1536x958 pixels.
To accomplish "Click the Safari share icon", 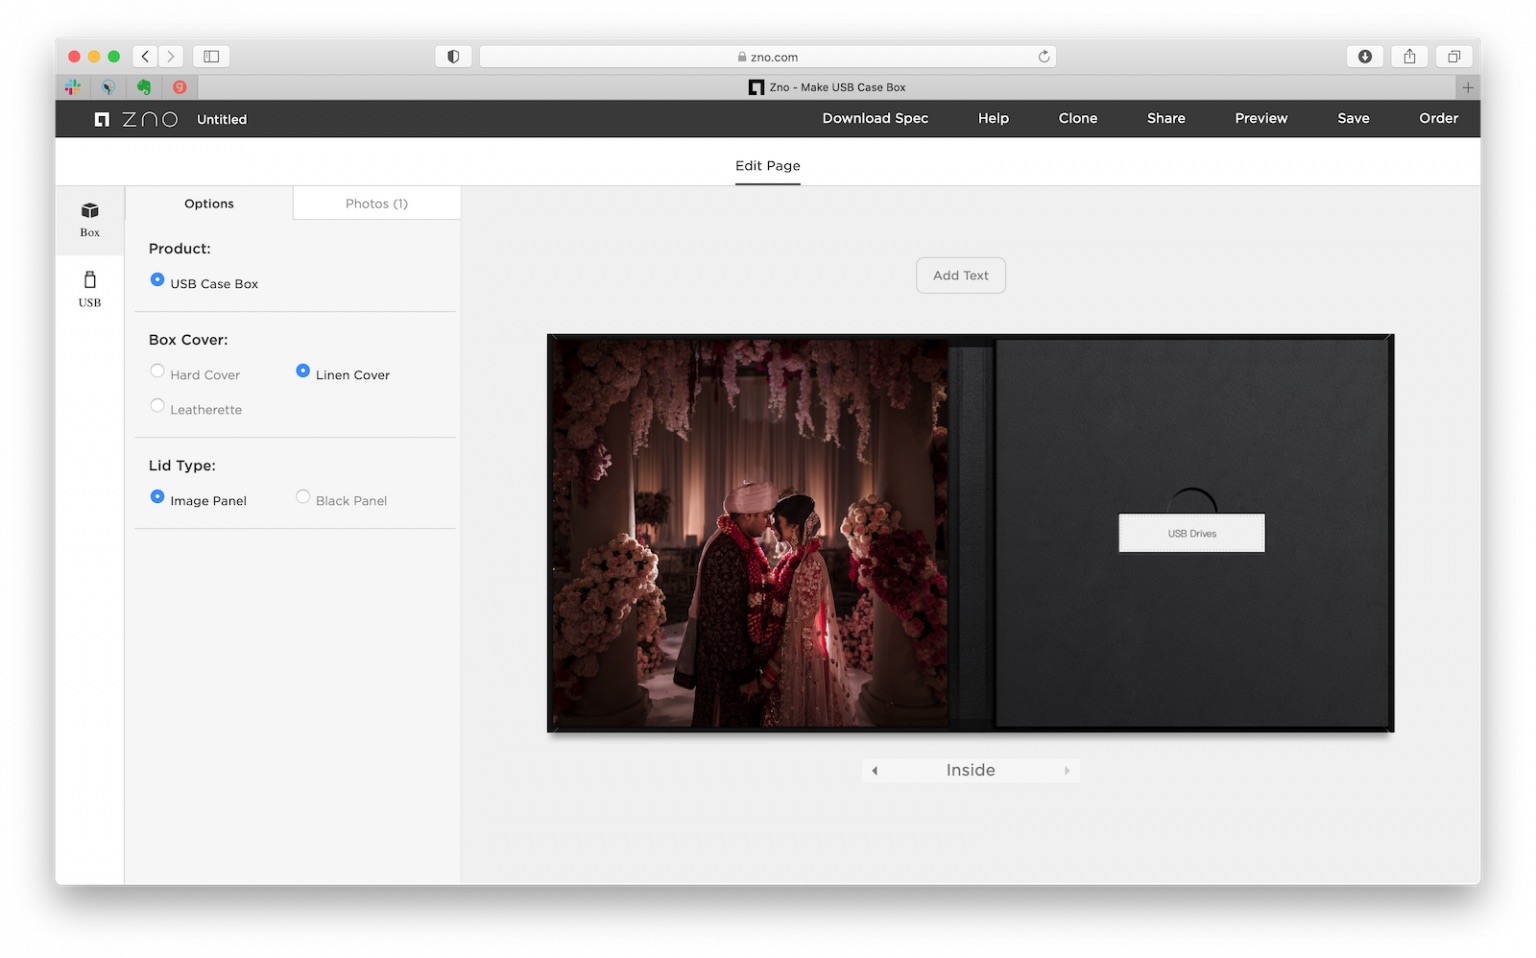I will pyautogui.click(x=1409, y=57).
